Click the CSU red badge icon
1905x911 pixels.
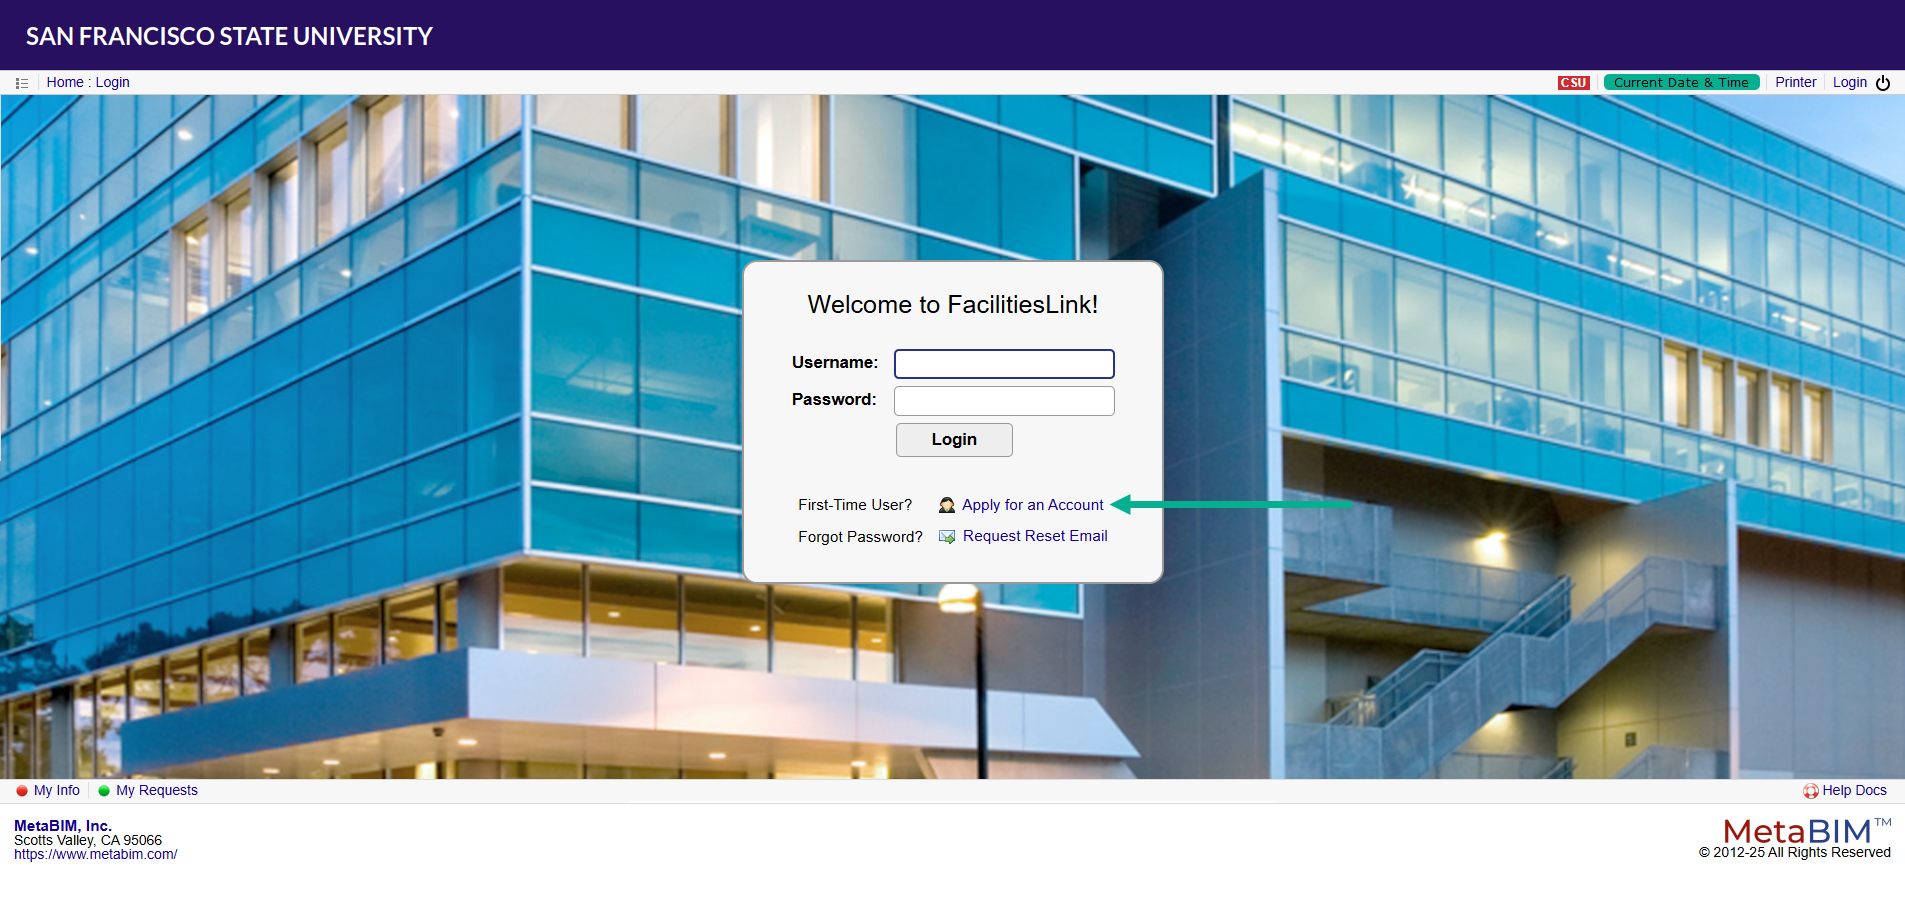[1573, 83]
